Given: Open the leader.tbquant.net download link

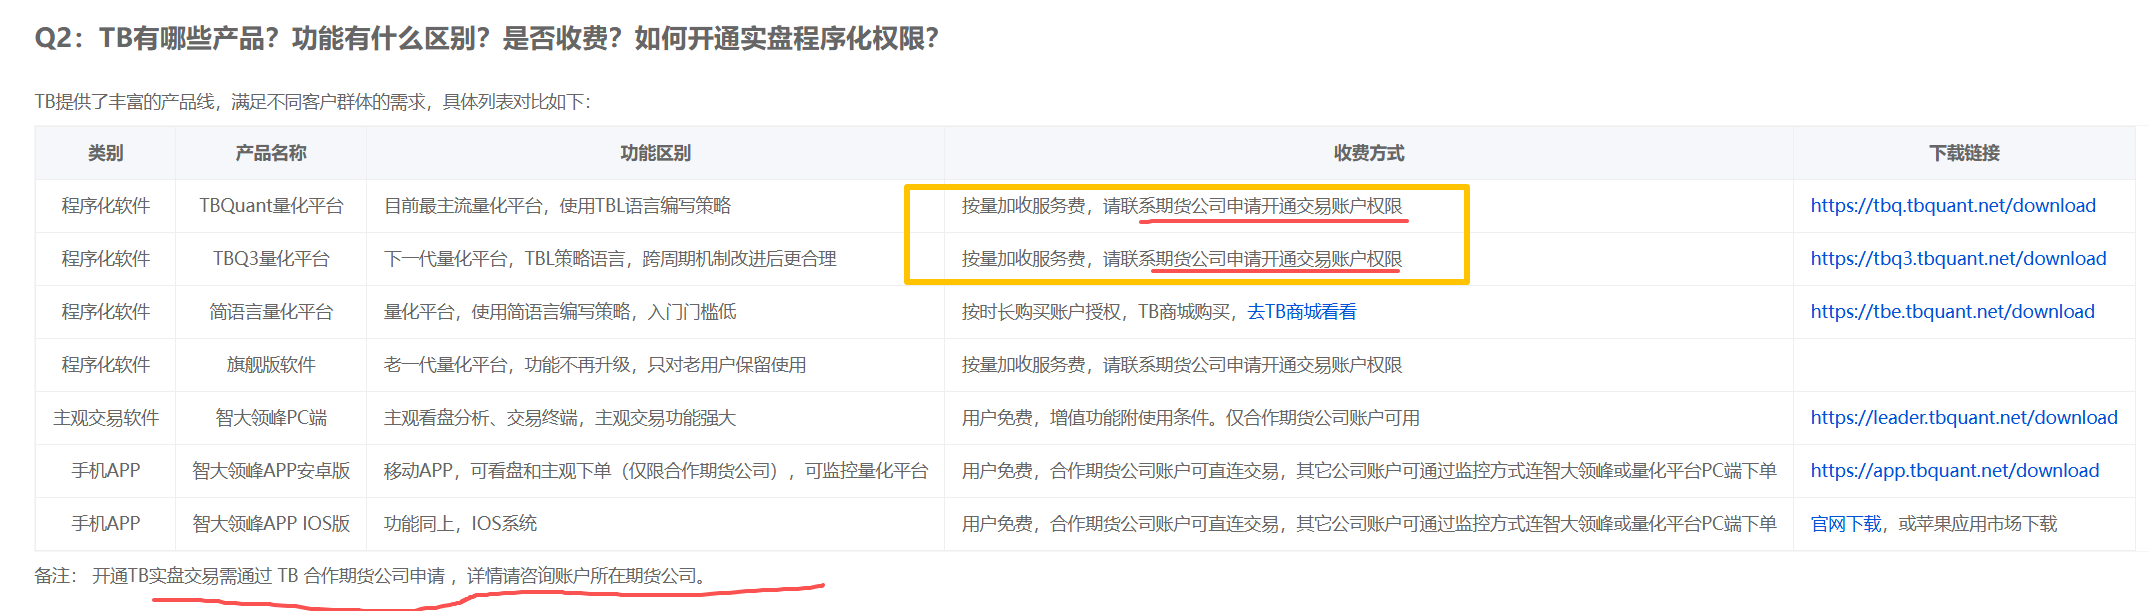Looking at the screenshot, I should pyautogui.click(x=1963, y=418).
